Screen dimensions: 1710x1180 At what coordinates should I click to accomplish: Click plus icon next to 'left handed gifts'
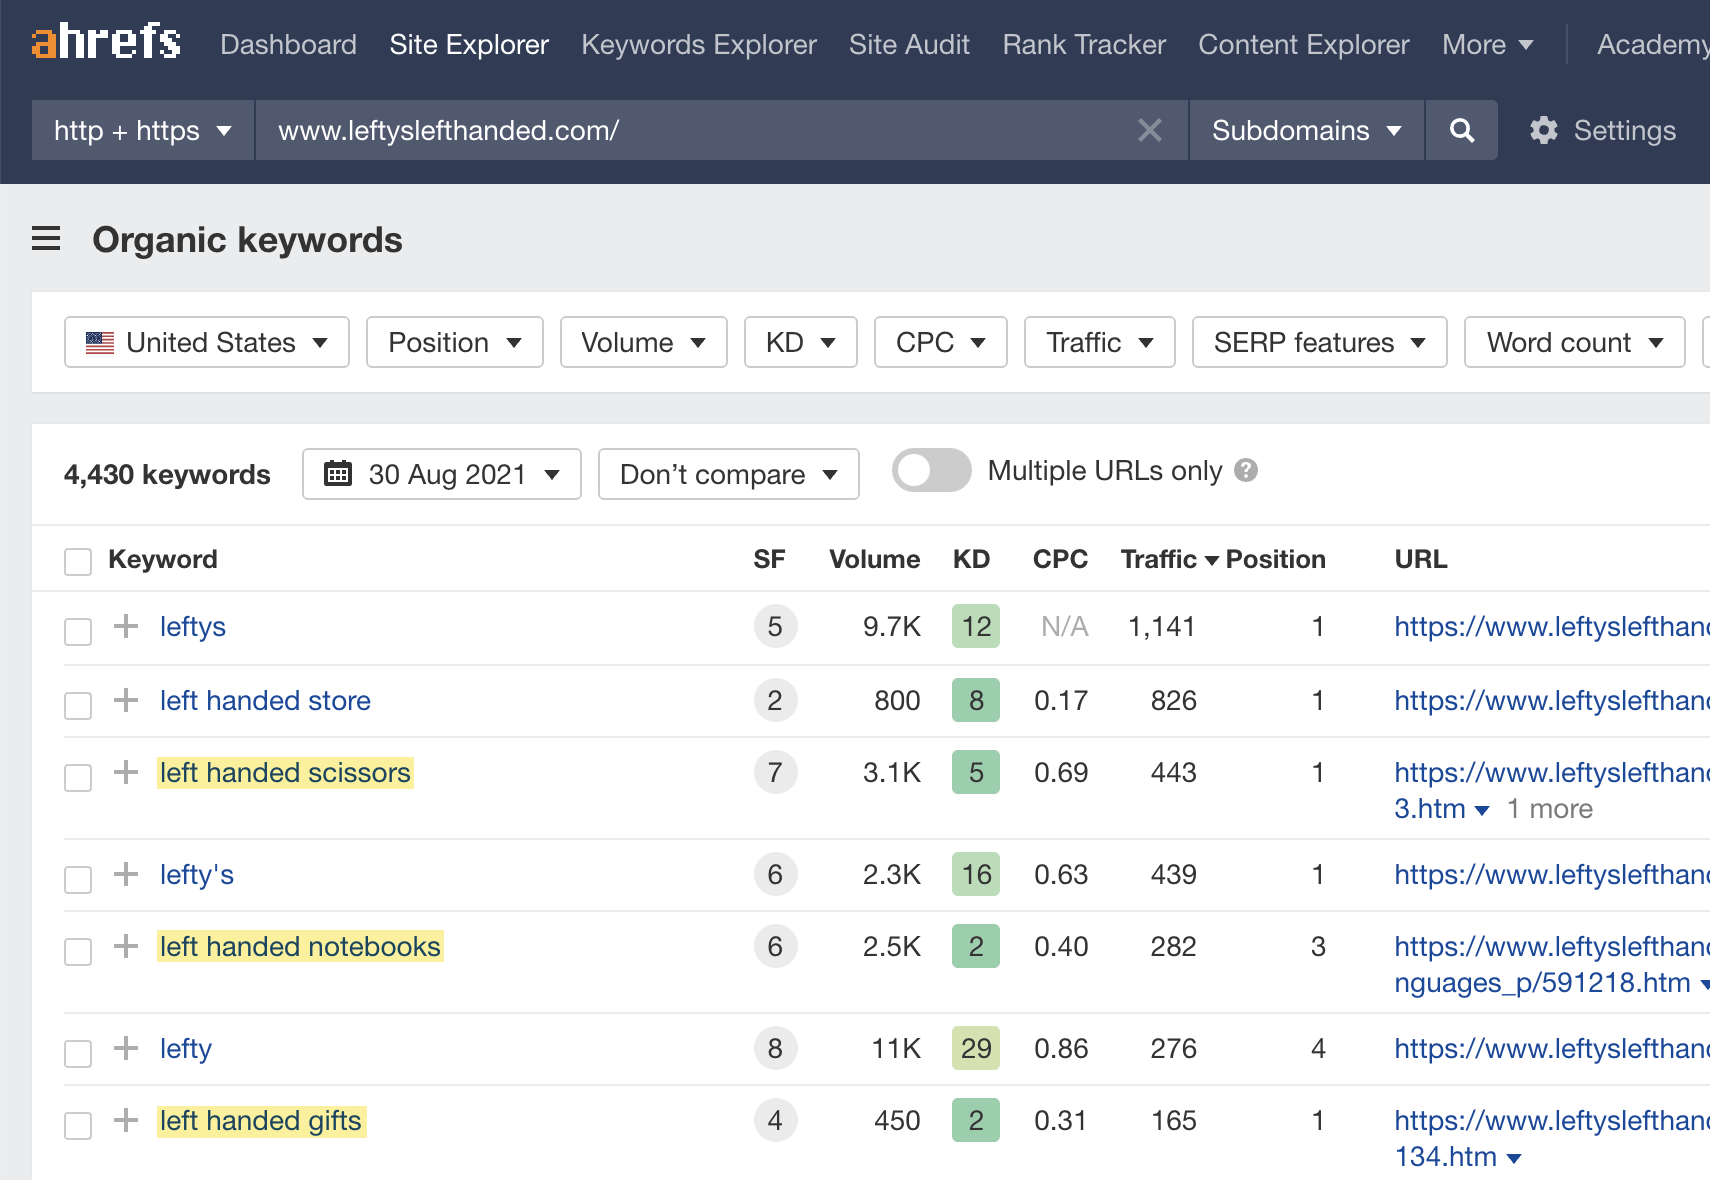(x=126, y=1121)
